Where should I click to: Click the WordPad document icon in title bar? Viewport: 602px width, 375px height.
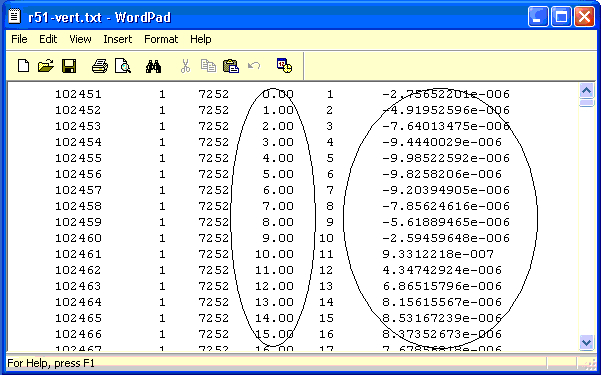[x=15, y=17]
